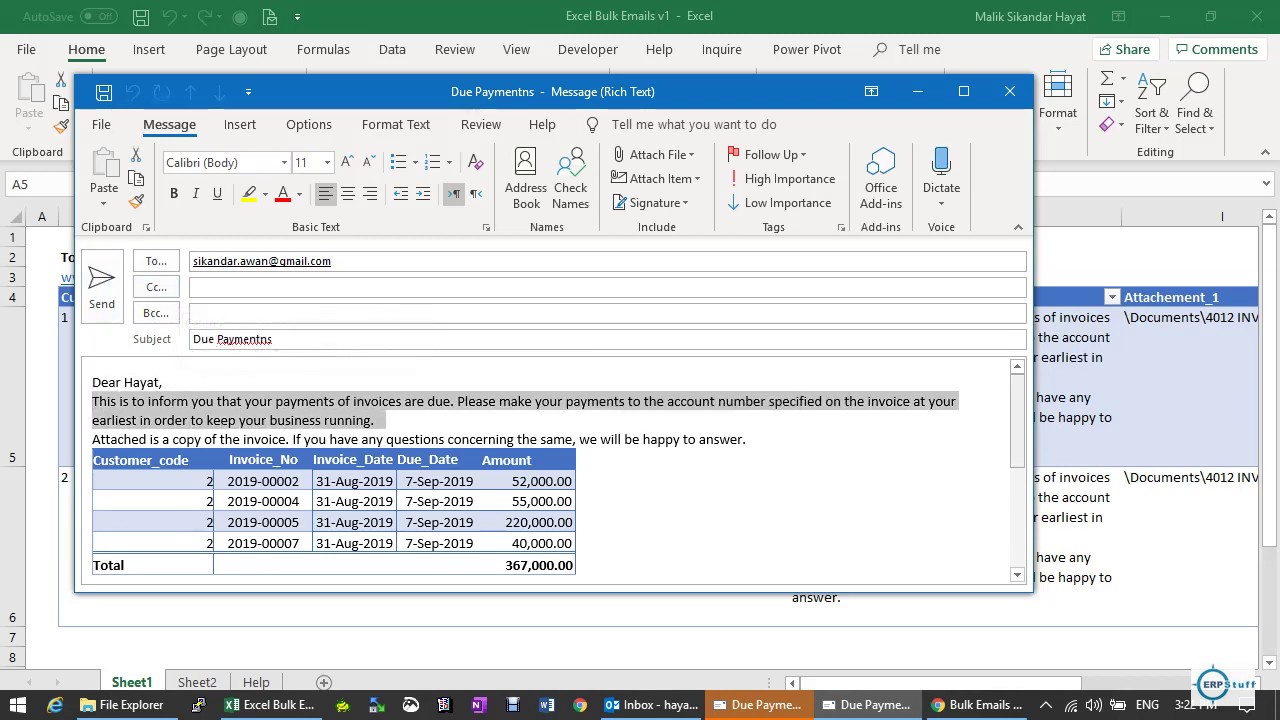This screenshot has width=1280, height=720.
Task: Copy selection icon in message Clipboard group
Action: (136, 179)
